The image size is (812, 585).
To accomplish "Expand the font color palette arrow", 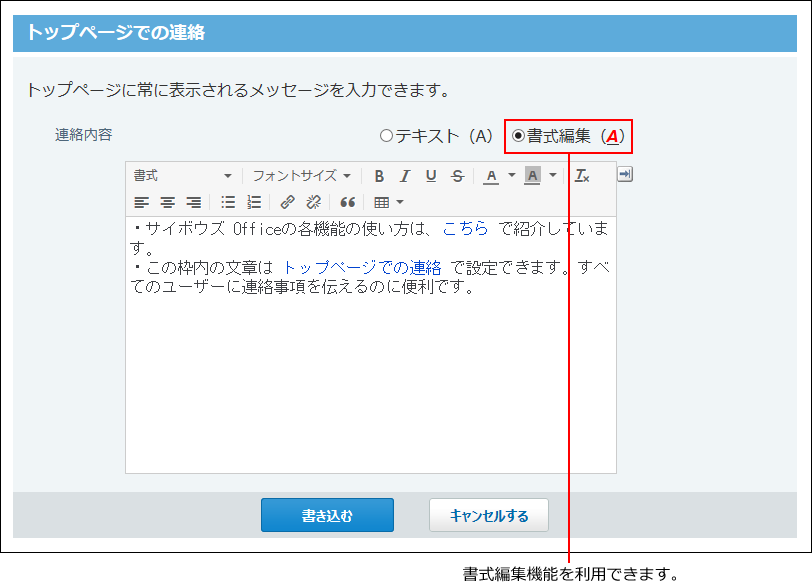I will tap(512, 176).
